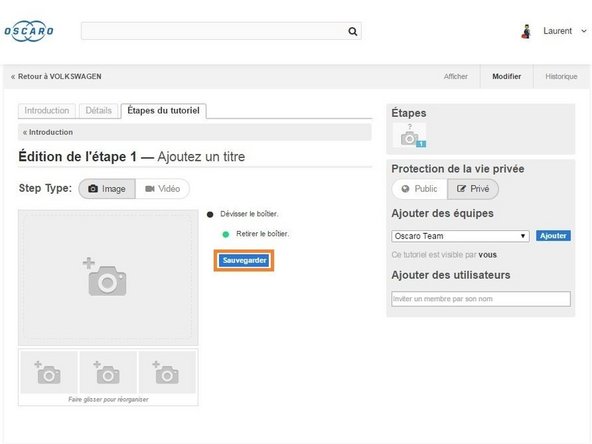
Task: Click the Ajoutez un titre placeholder
Action: click(x=201, y=156)
